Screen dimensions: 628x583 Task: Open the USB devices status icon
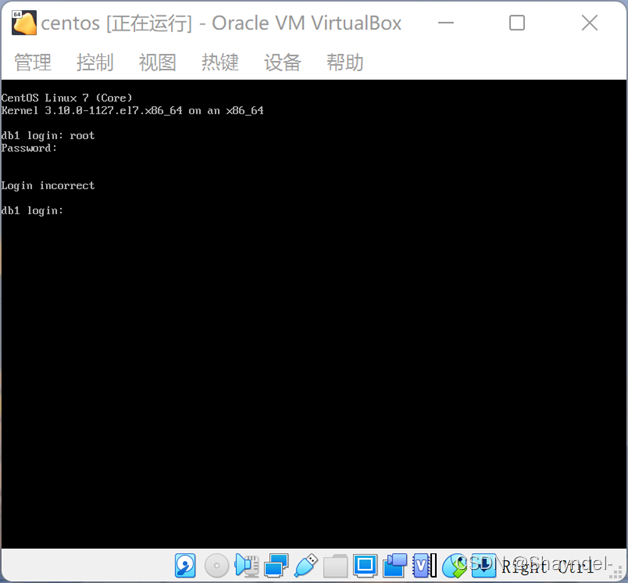tap(306, 565)
